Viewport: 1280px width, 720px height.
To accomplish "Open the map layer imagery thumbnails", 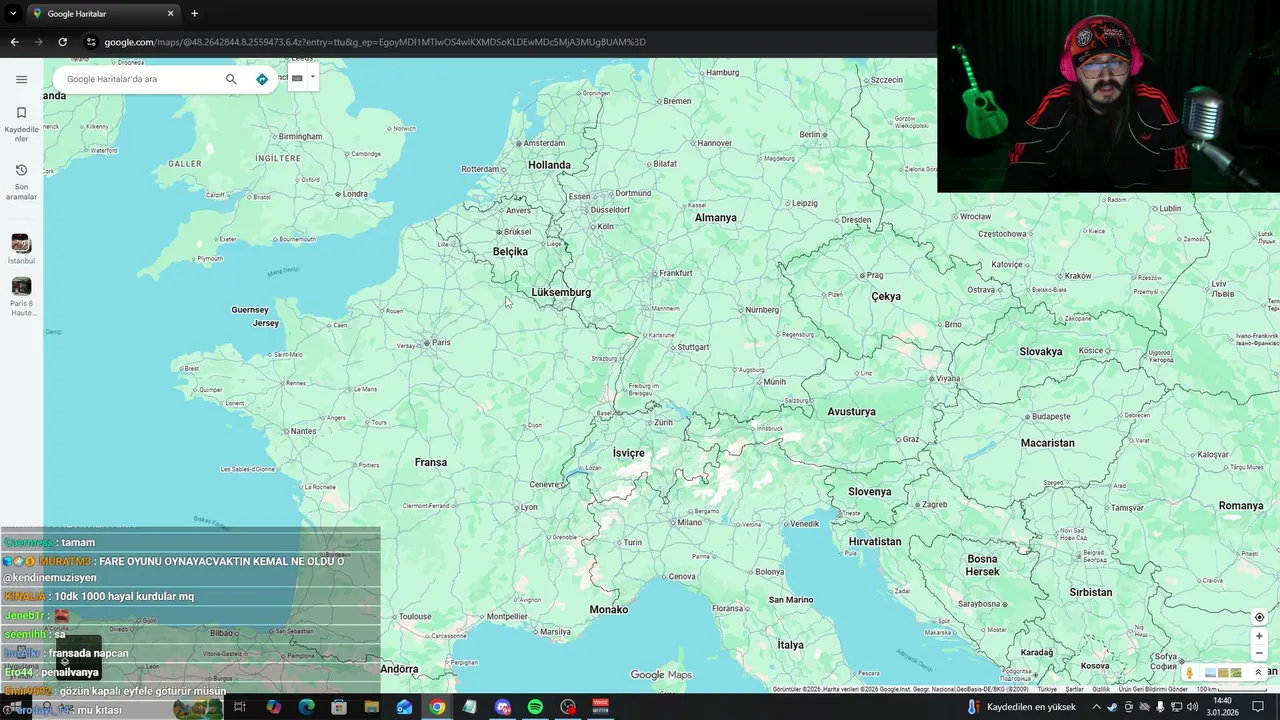I will point(1223,673).
